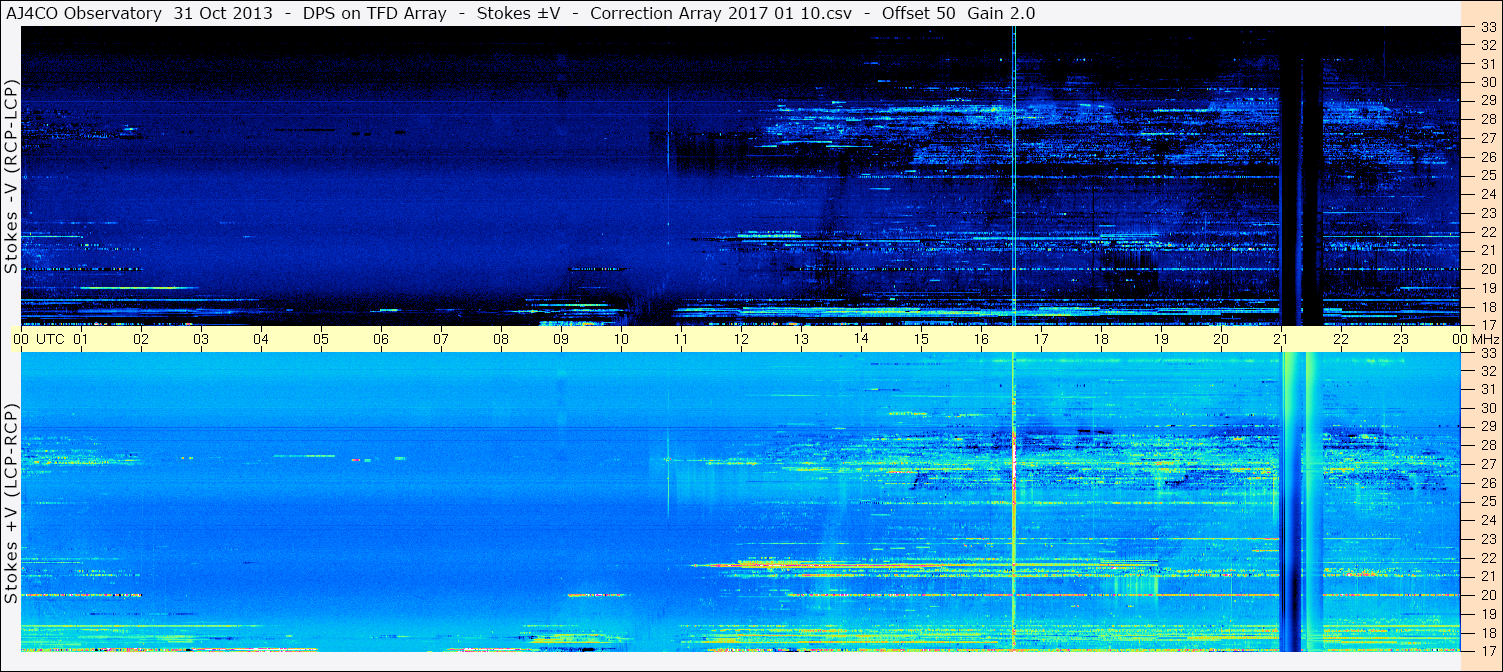
Task: Click the 33 MHz tick label, lower Stokes +V panel
Action: 1488,353
